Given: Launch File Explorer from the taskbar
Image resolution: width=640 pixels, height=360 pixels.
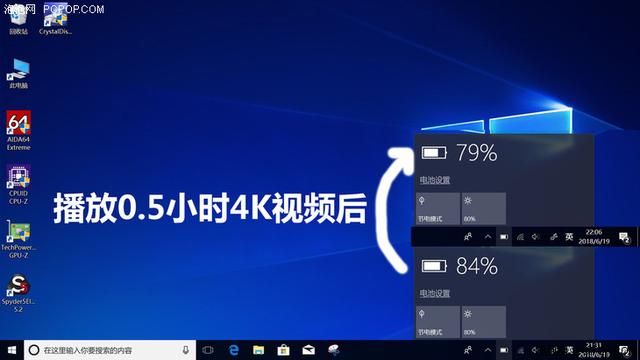Looking at the screenshot, I should coord(258,350).
